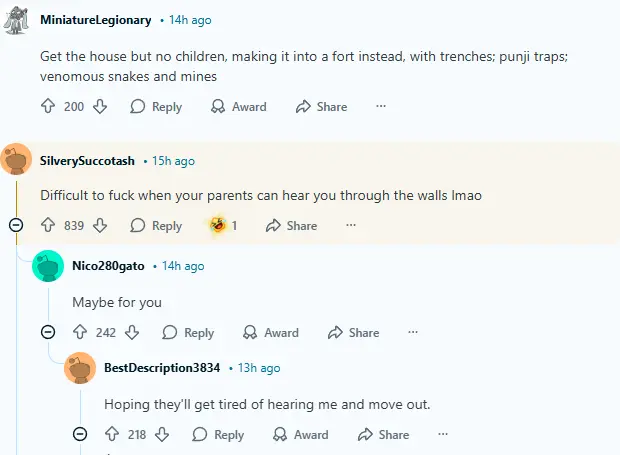This screenshot has width=620, height=455.
Task: Upvote MiniatureLegionary's comment
Action: pyautogui.click(x=47, y=107)
